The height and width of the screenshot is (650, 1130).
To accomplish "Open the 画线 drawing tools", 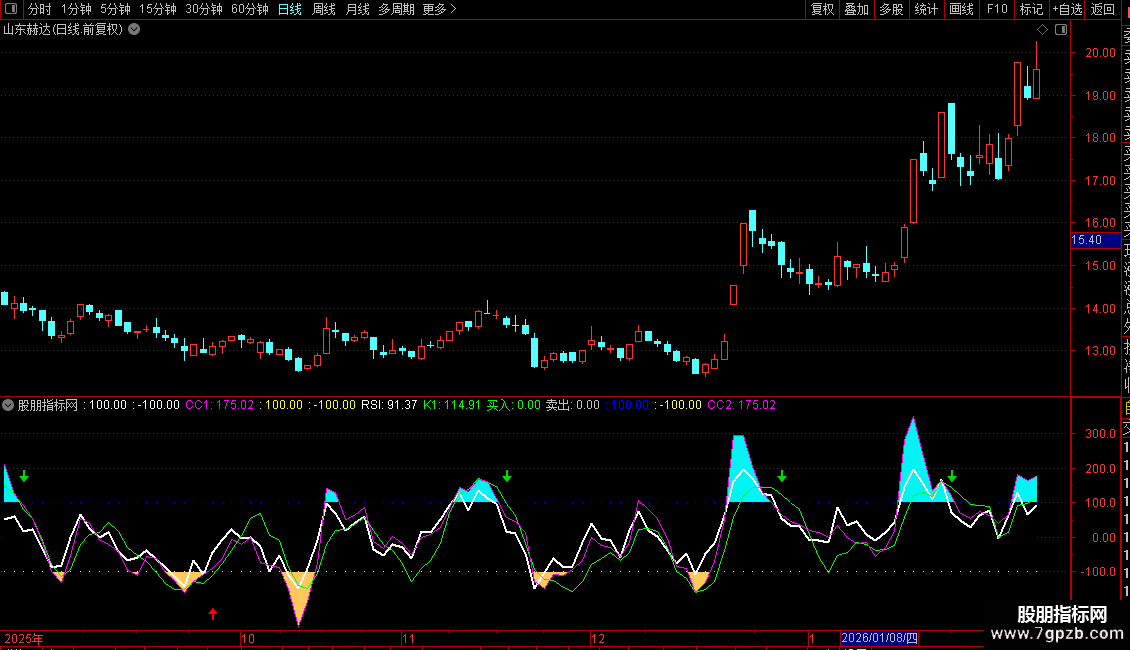I will [x=961, y=9].
